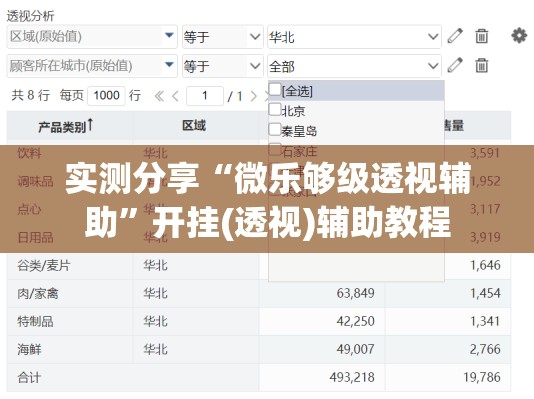
Task: Go to next page arrow
Action: pos(253,96)
